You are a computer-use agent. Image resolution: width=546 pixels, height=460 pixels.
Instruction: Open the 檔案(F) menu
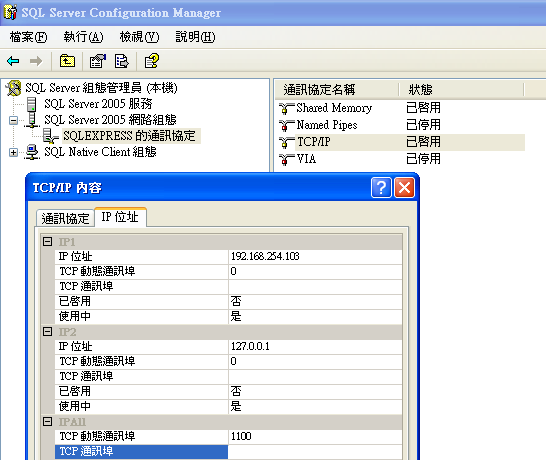click(x=29, y=37)
